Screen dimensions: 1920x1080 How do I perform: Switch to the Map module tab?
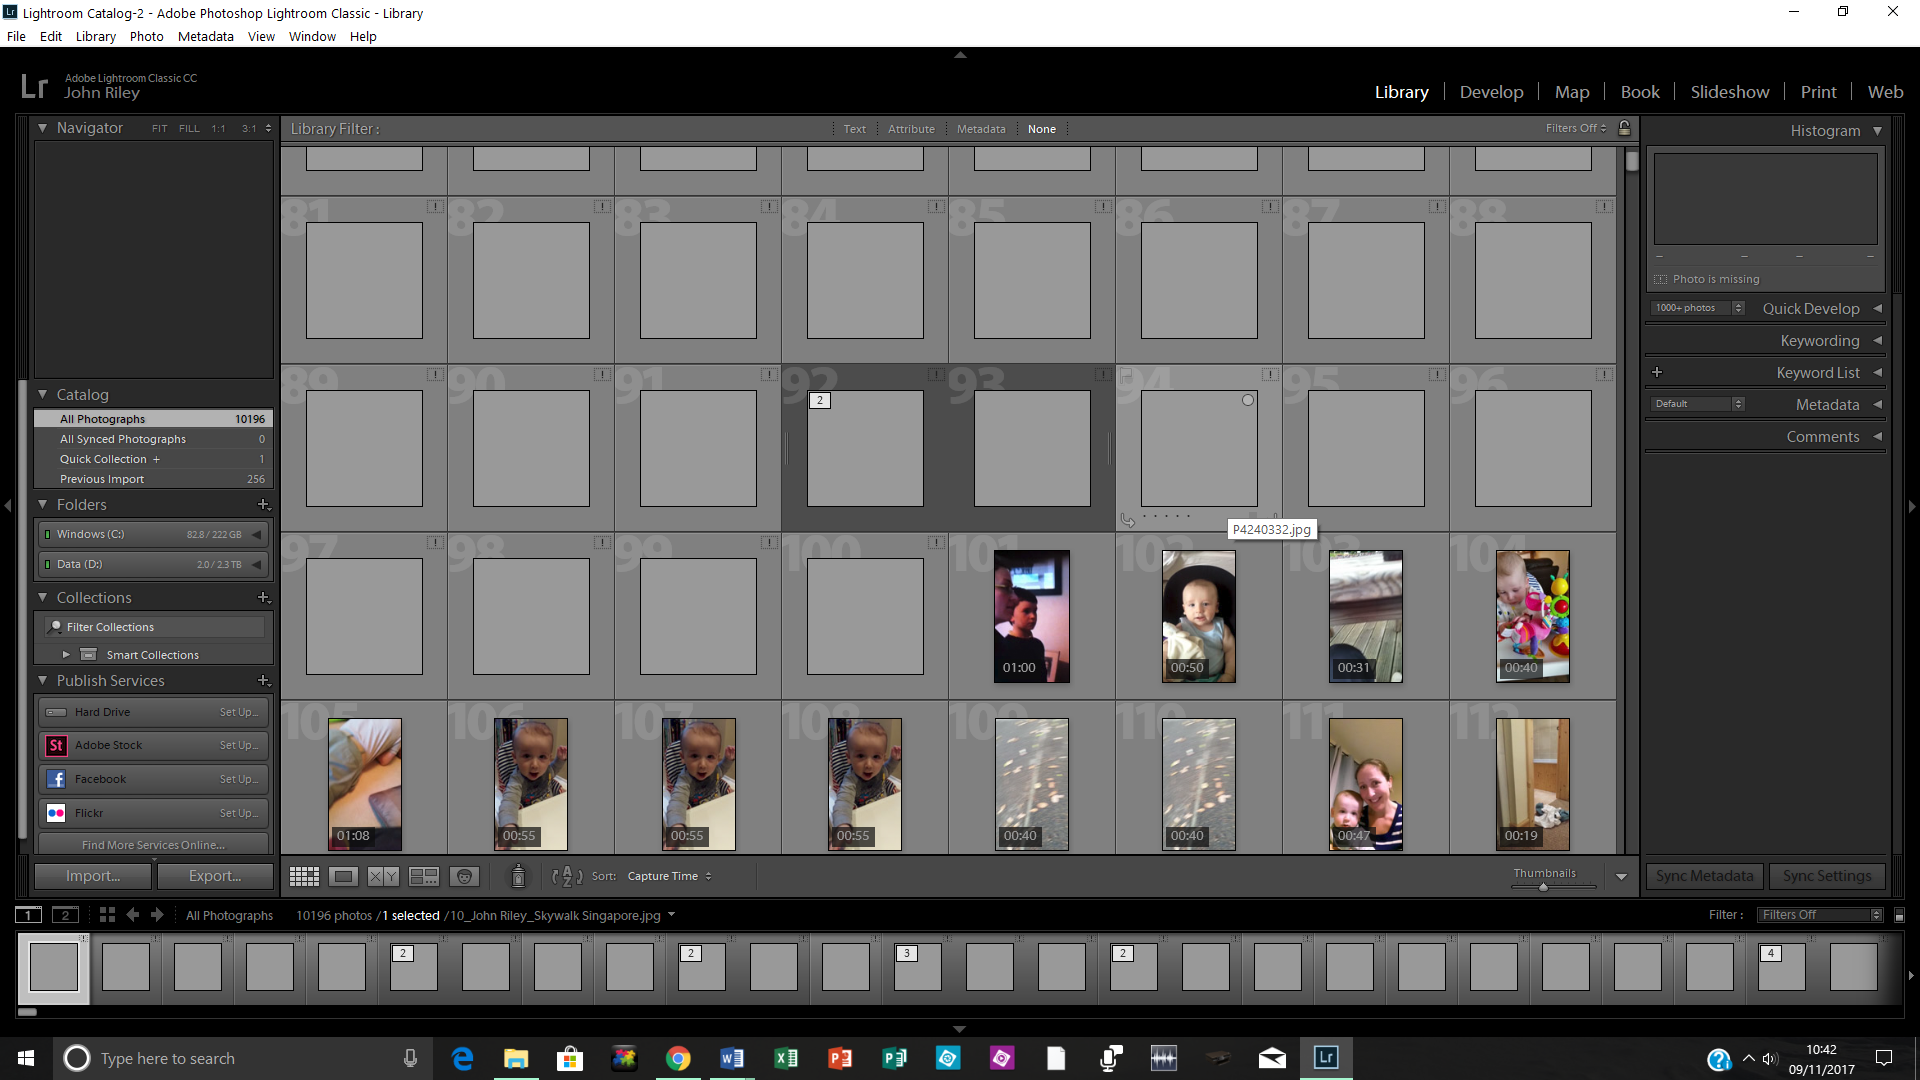1572,91
